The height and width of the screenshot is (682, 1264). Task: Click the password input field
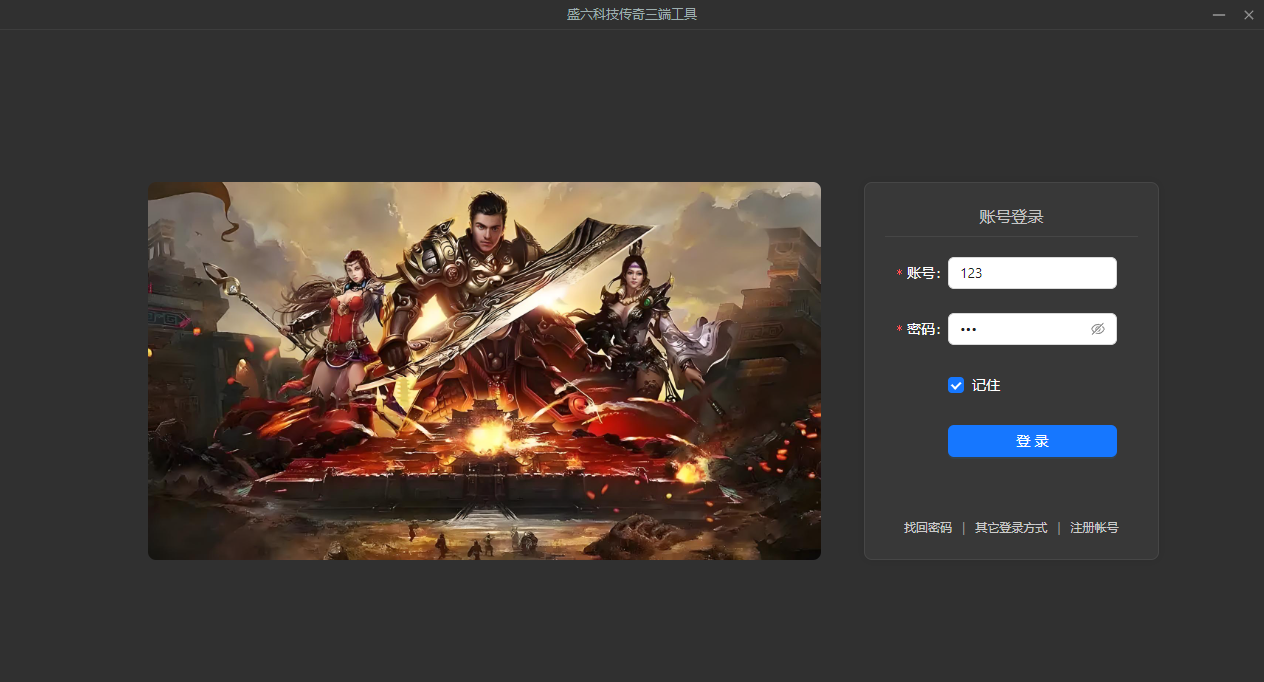tap(1020, 329)
